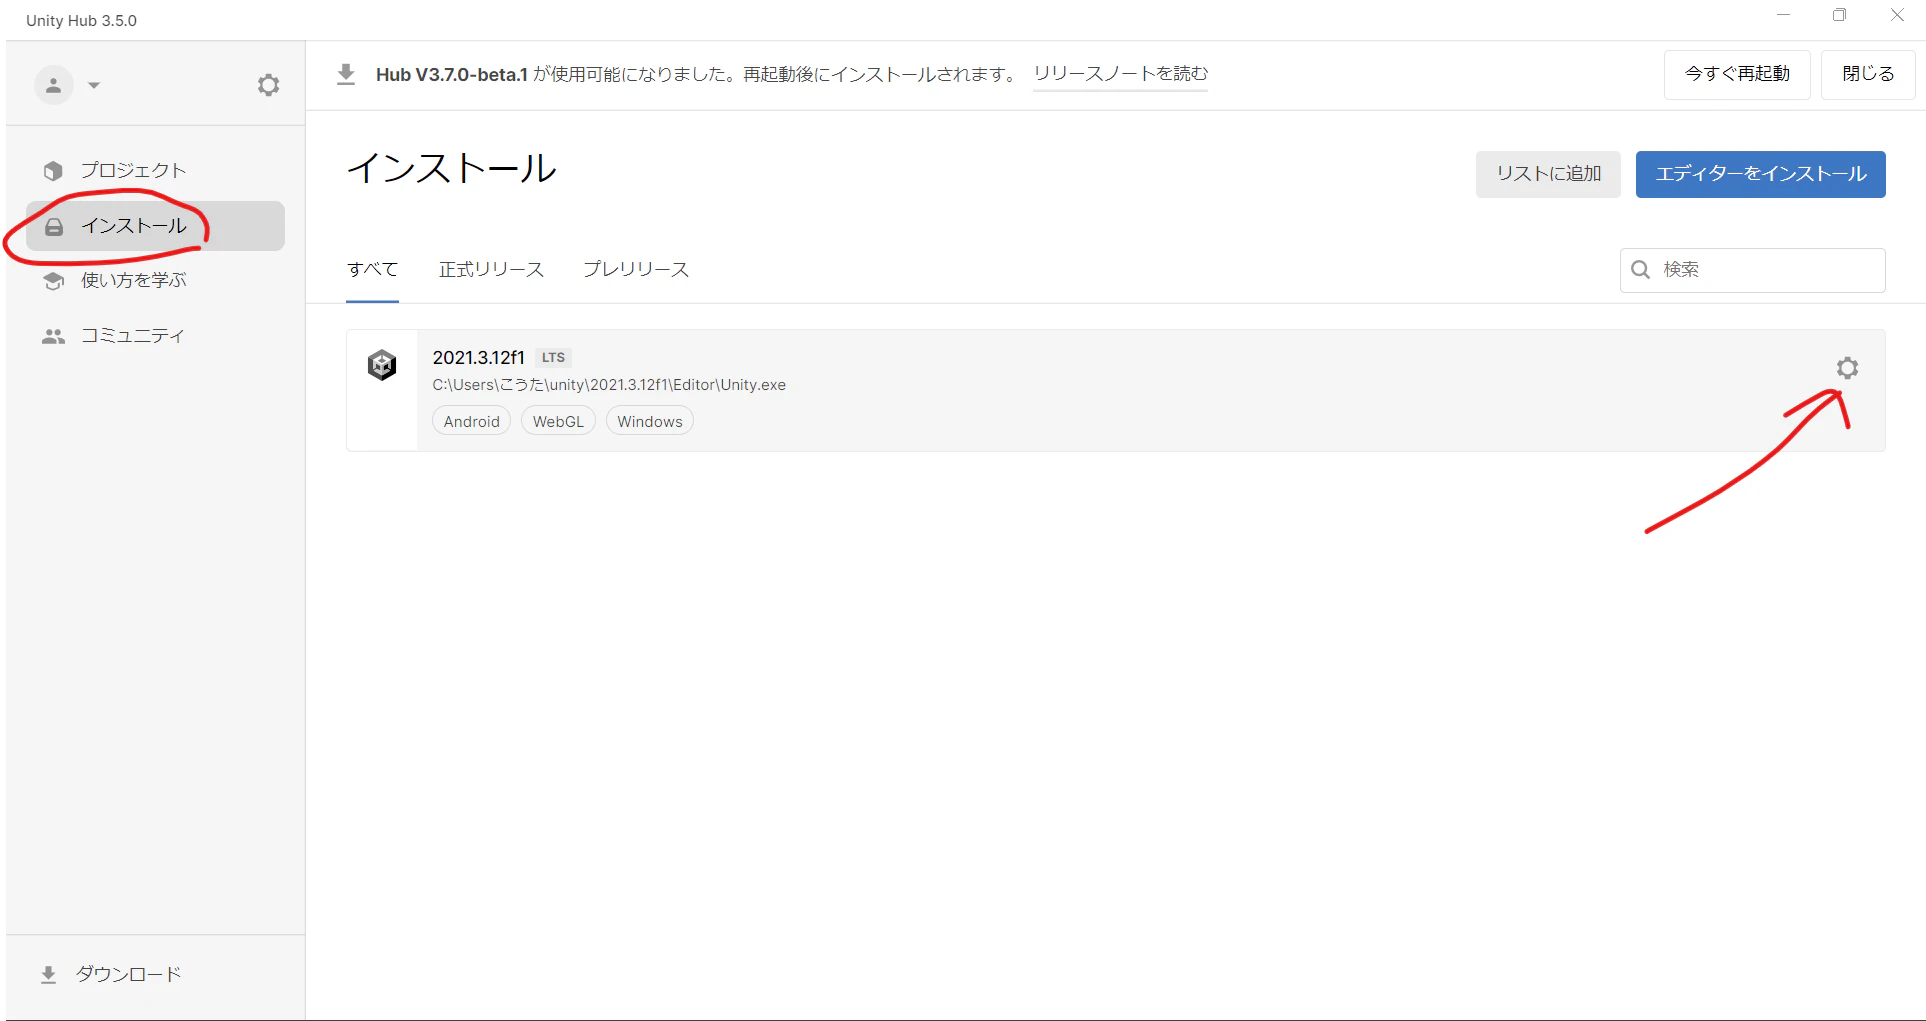Click the magnifier icon in search box

click(x=1640, y=270)
